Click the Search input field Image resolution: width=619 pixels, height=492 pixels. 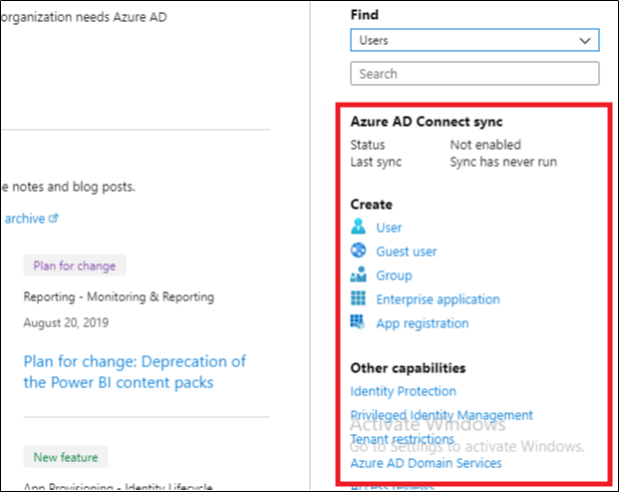474,74
